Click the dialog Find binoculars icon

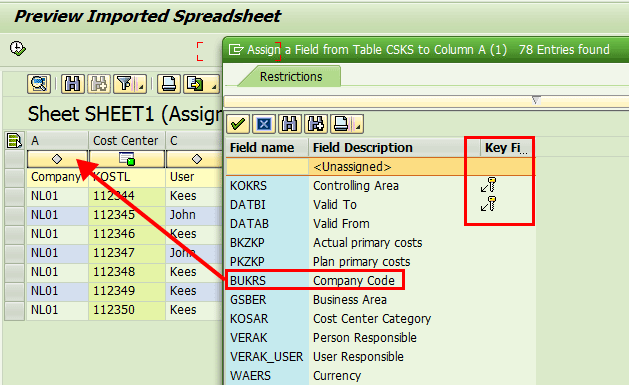point(289,124)
